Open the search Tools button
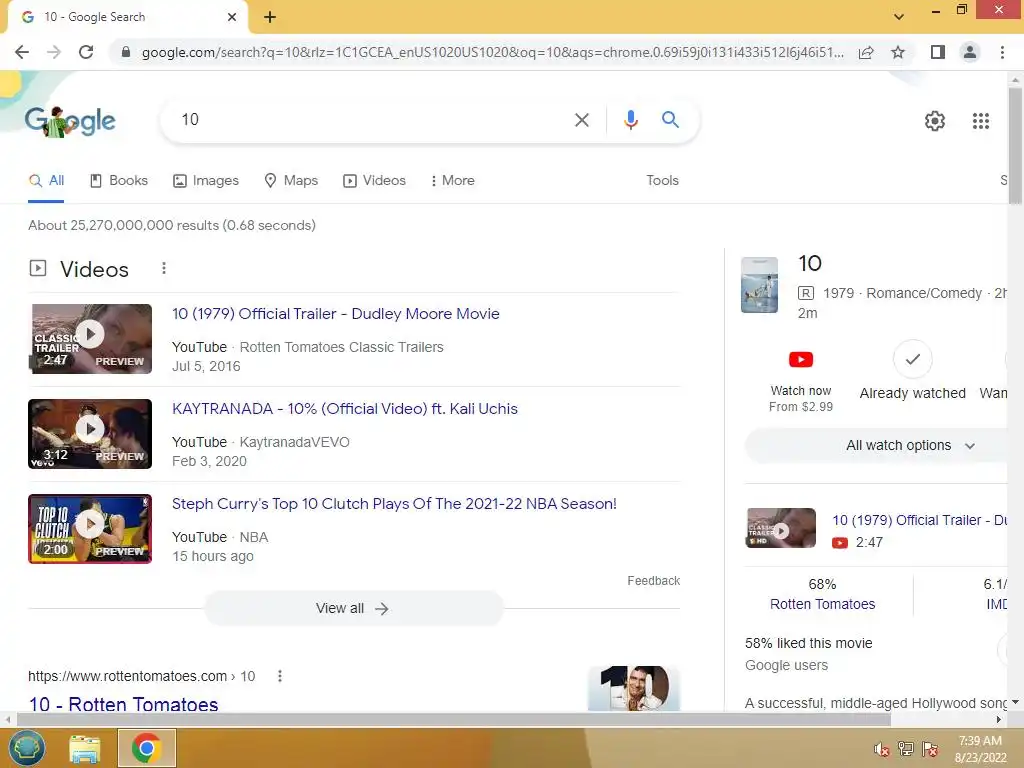 tap(662, 181)
